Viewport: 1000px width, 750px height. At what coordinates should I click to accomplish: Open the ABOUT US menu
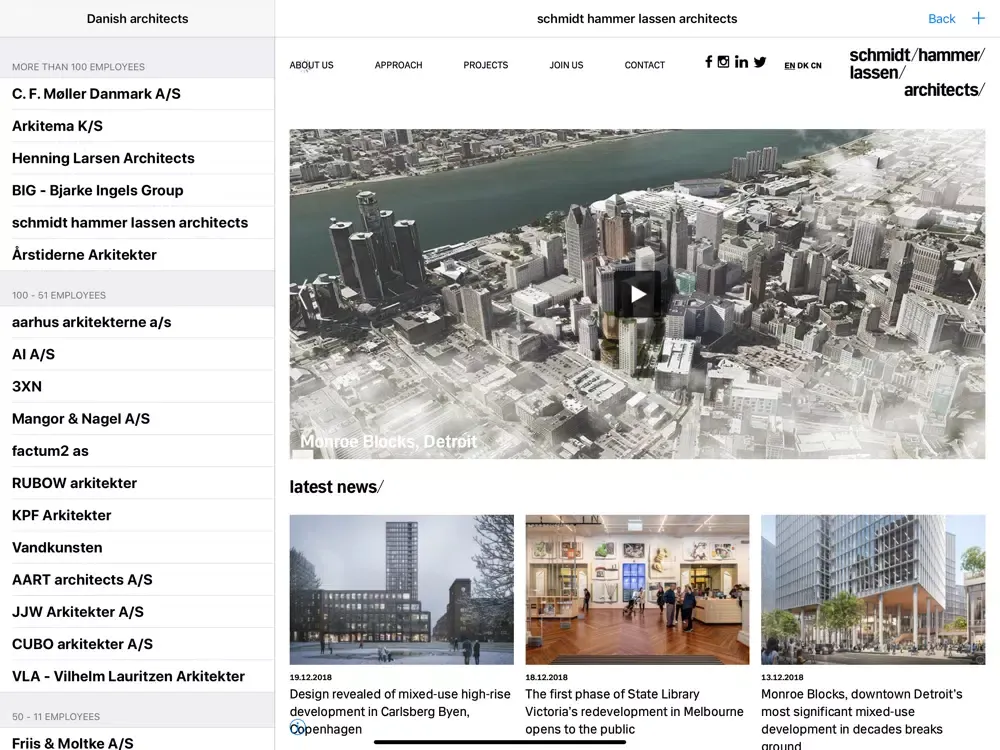coord(311,65)
